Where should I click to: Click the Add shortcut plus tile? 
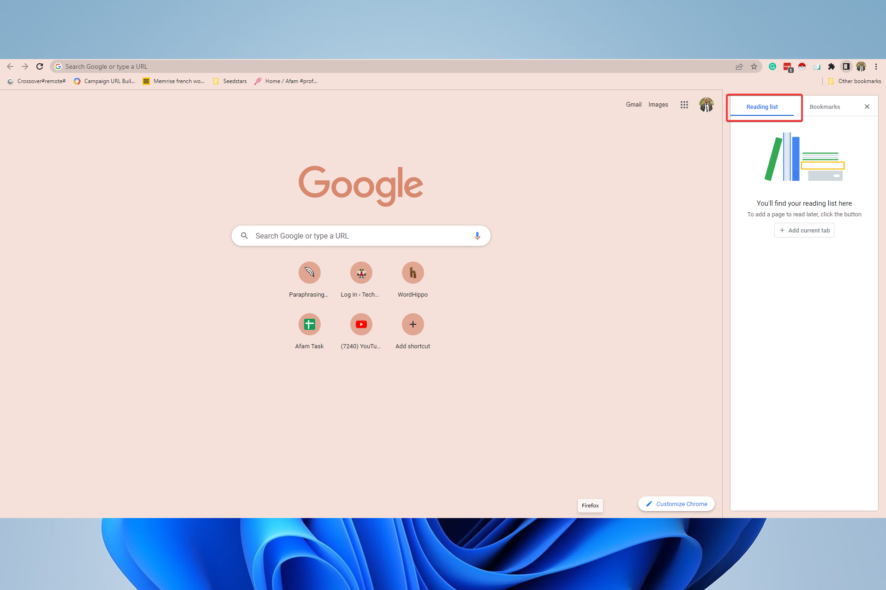coord(412,331)
